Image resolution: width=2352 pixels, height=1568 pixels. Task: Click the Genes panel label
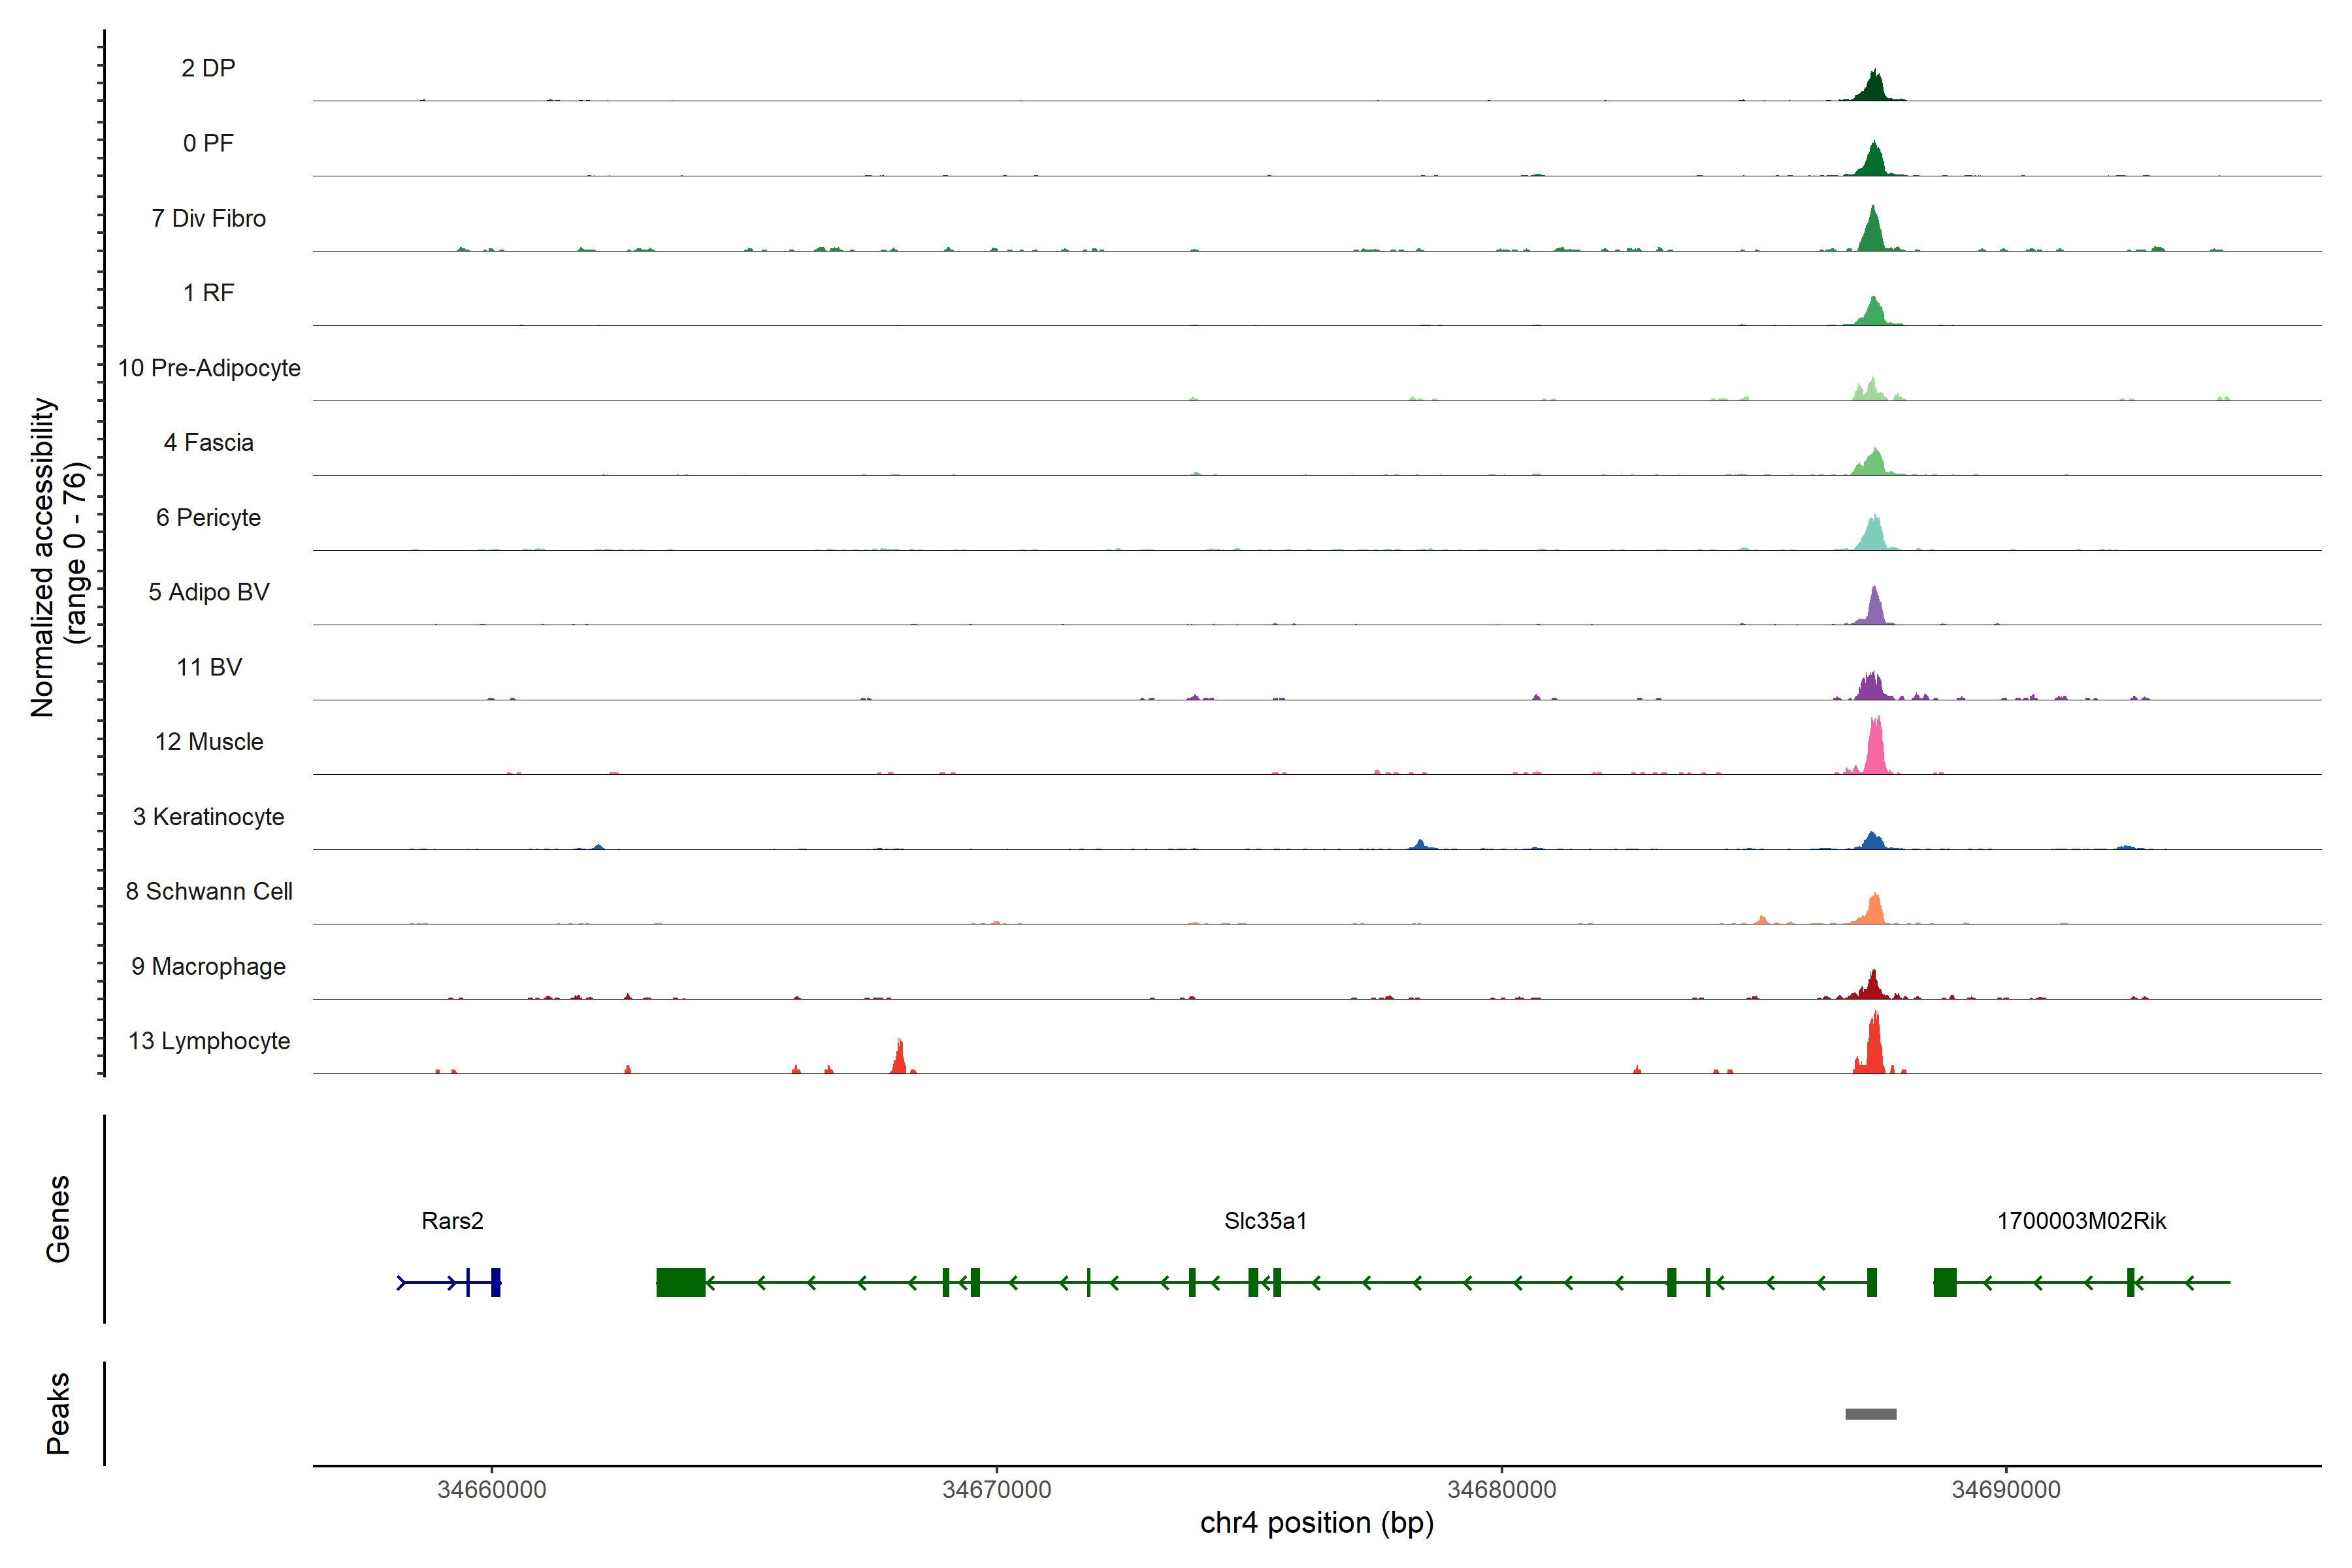58,1219
